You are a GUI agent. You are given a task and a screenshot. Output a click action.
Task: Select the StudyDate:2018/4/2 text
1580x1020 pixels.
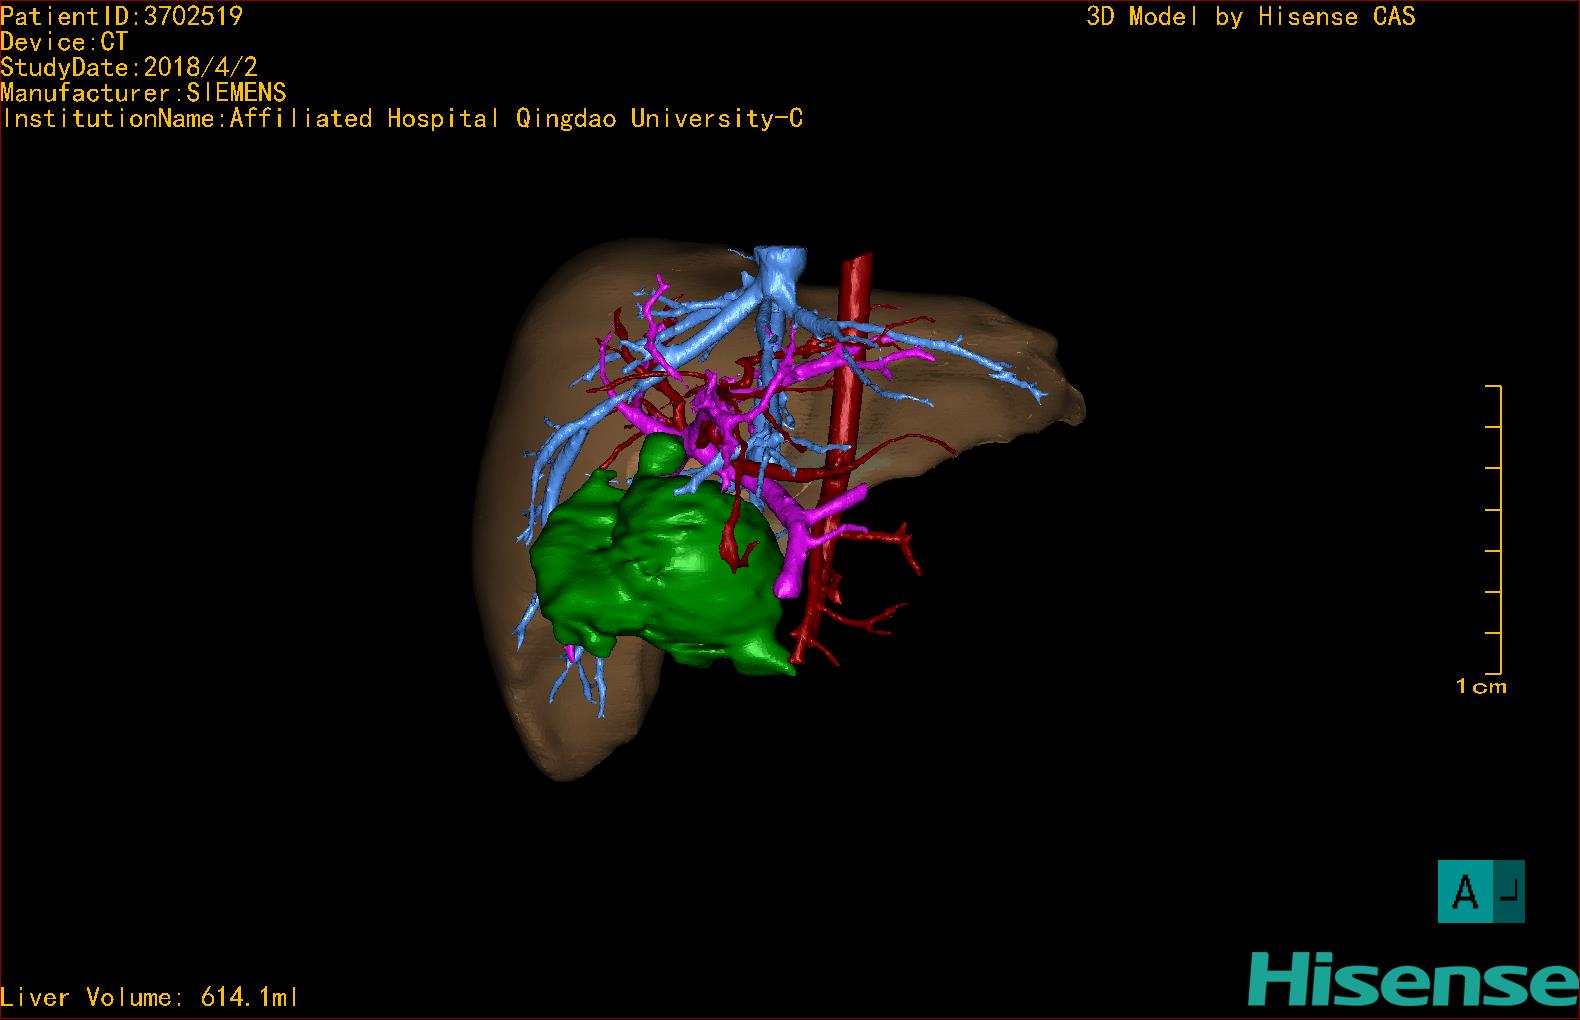(x=129, y=67)
